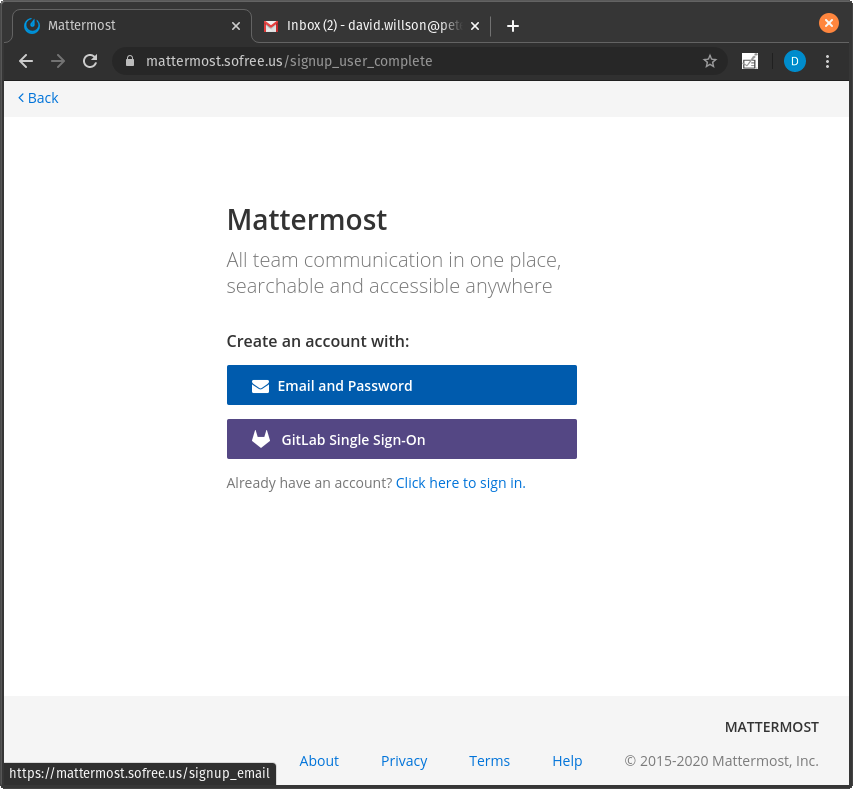Close the Gmail Inbox tab
Image resolution: width=853 pixels, height=789 pixels.
[475, 26]
